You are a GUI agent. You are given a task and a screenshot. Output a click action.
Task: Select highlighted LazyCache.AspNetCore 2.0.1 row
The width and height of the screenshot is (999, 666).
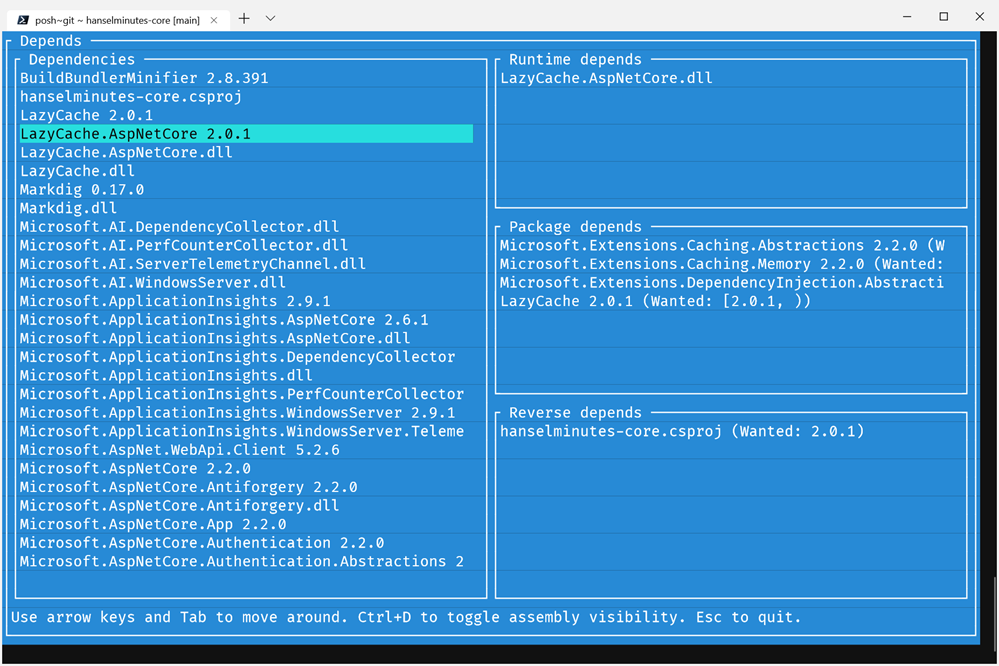[x=247, y=134]
